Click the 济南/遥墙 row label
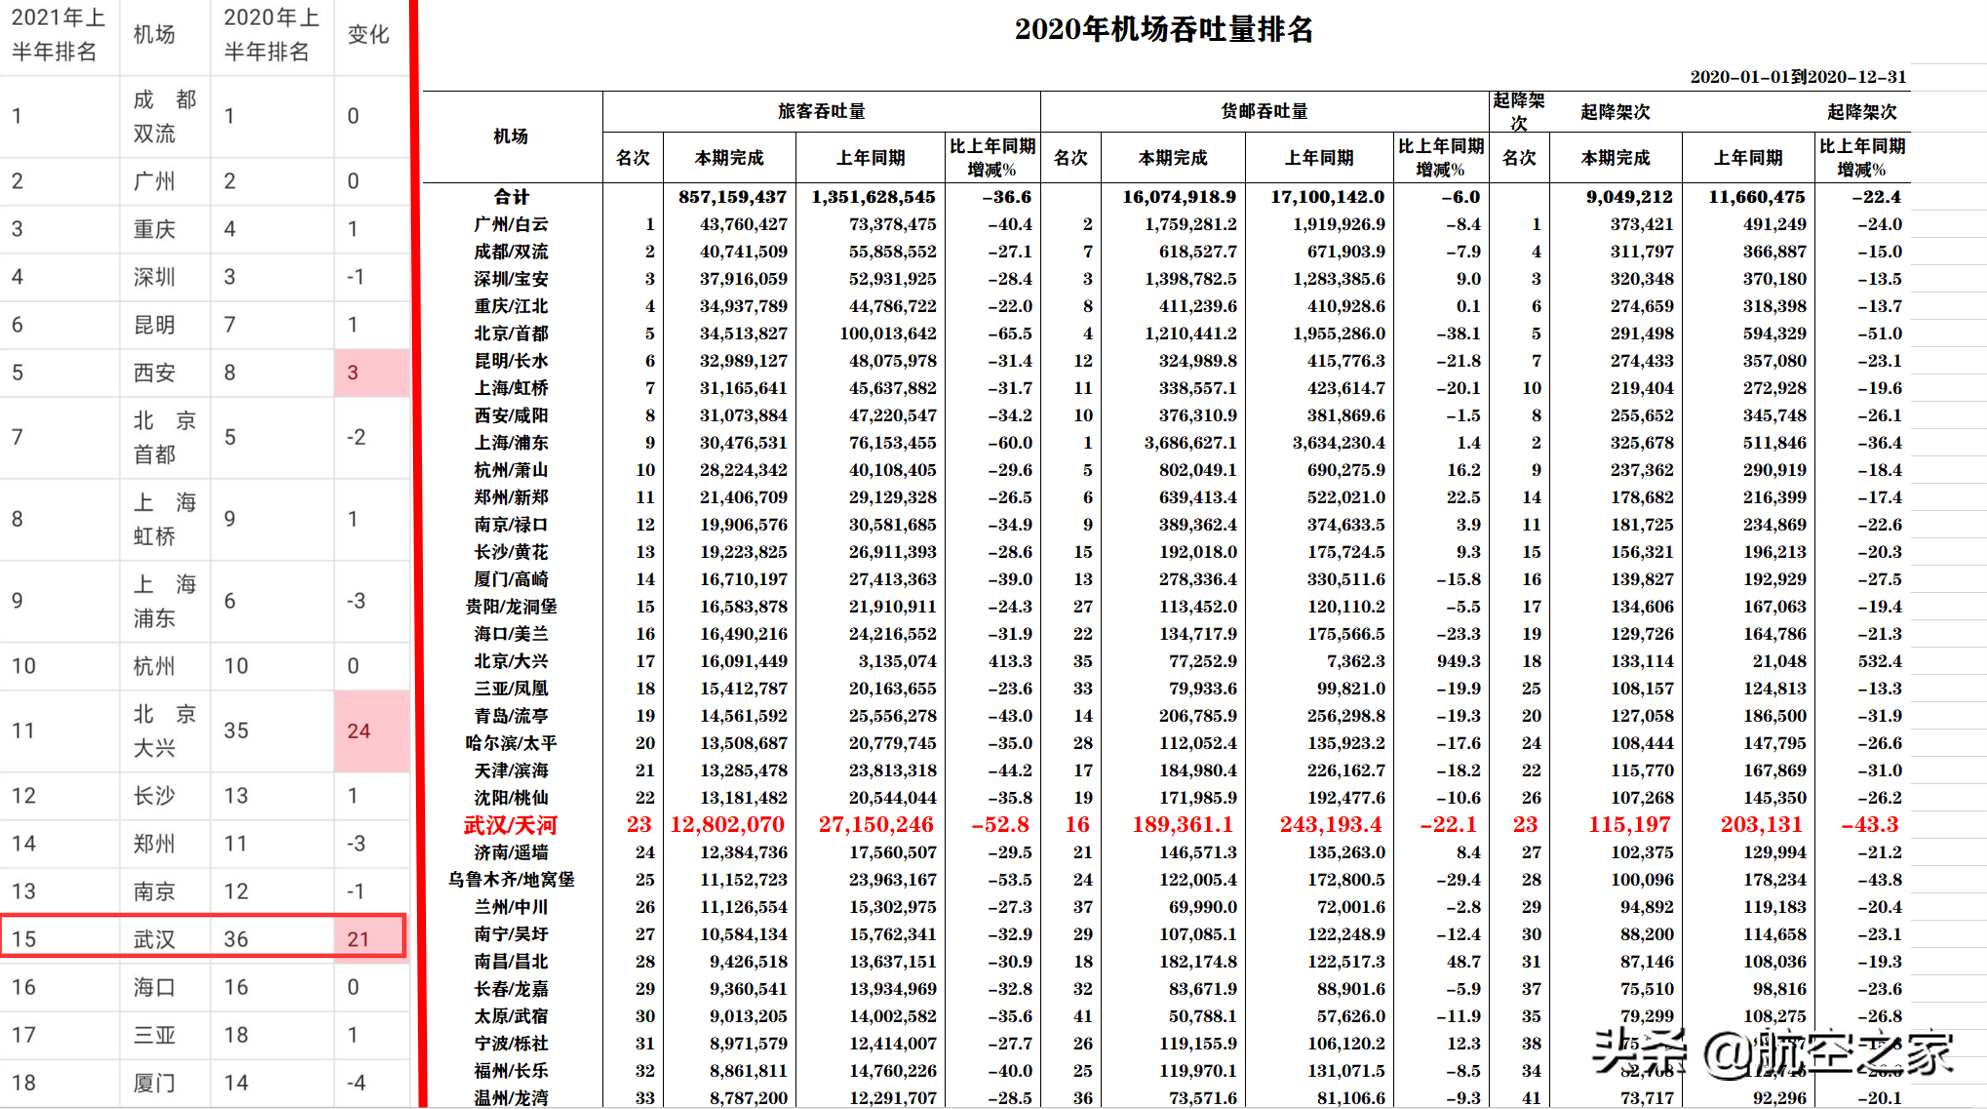The width and height of the screenshot is (1987, 1109). coord(511,852)
